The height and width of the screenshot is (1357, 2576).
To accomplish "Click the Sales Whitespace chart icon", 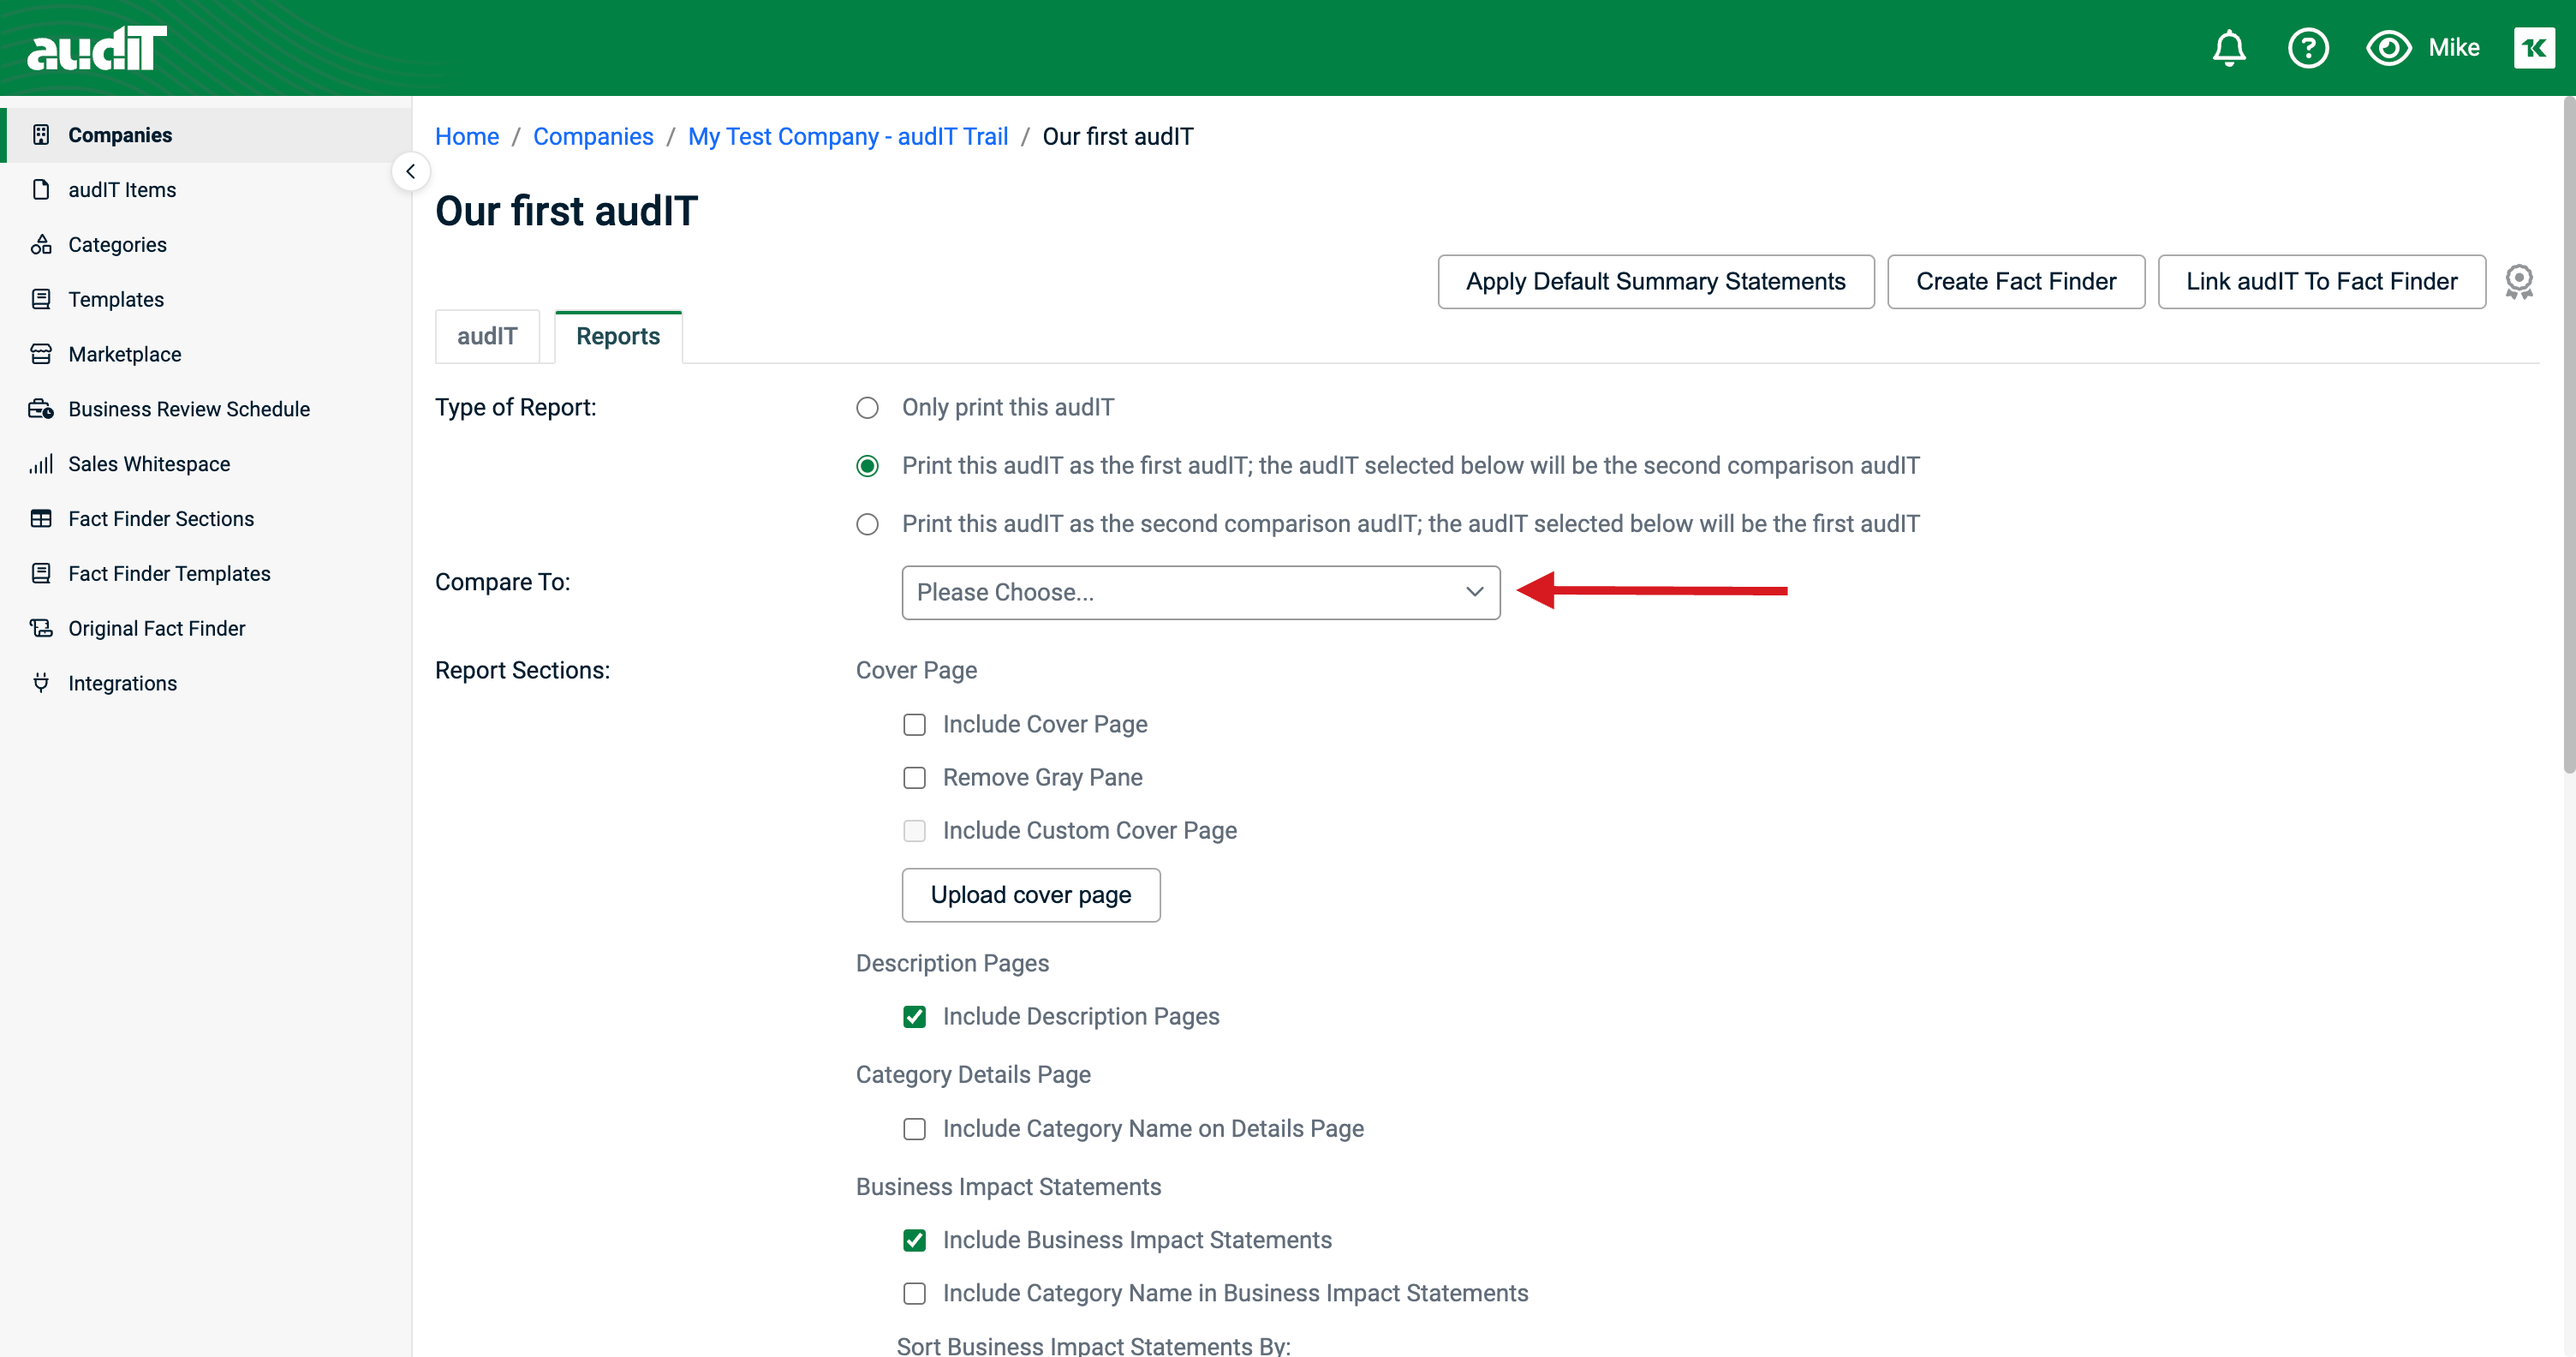I will point(41,464).
